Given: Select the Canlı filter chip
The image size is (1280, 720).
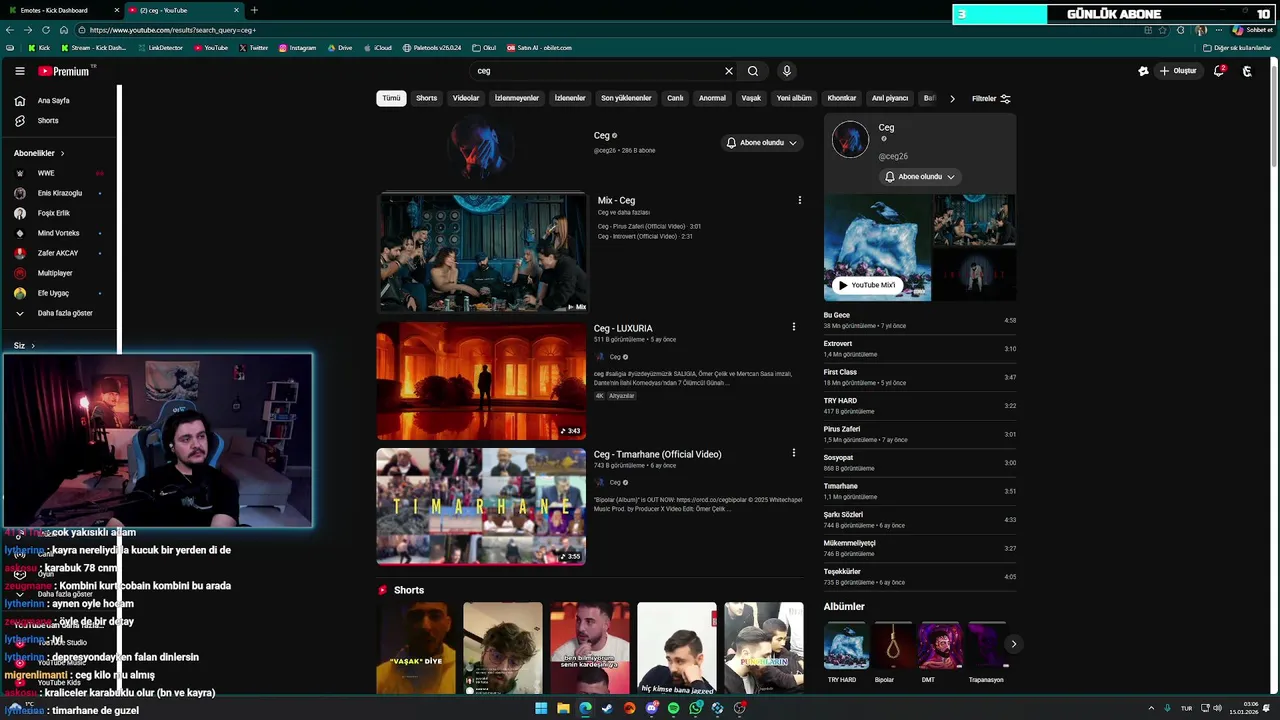Looking at the screenshot, I should [x=675, y=98].
